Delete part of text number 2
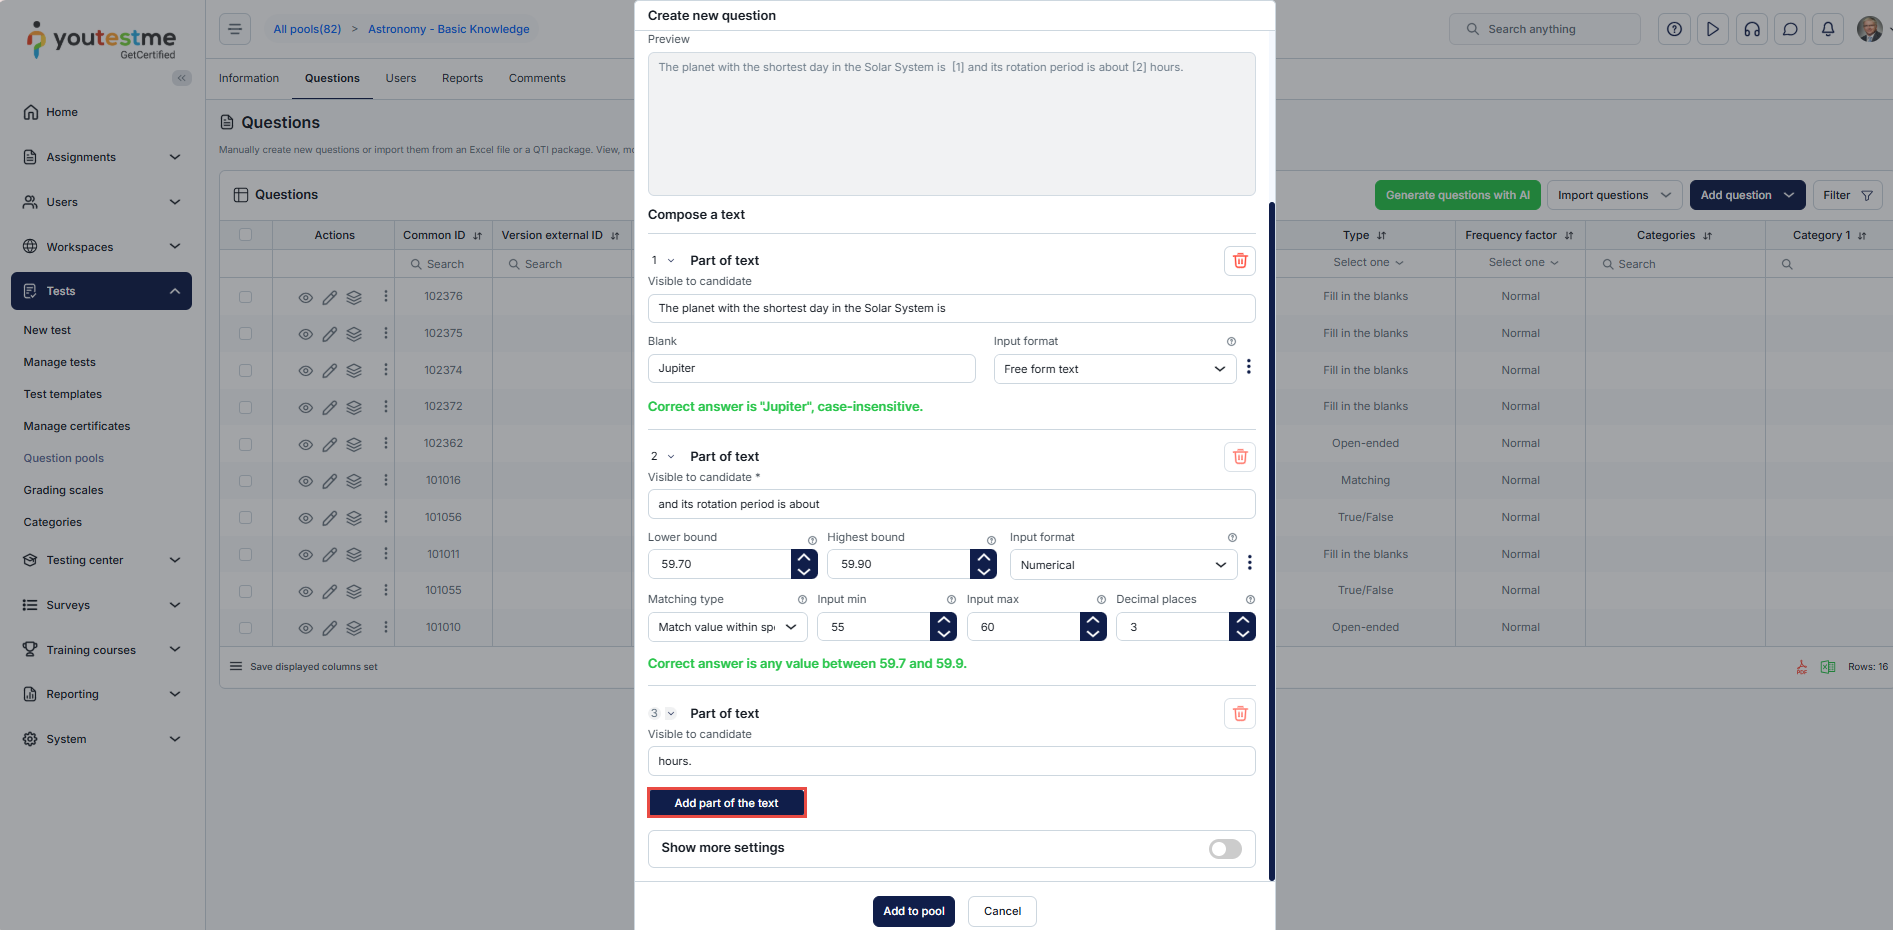Viewport: 1893px width, 930px height. pos(1240,457)
